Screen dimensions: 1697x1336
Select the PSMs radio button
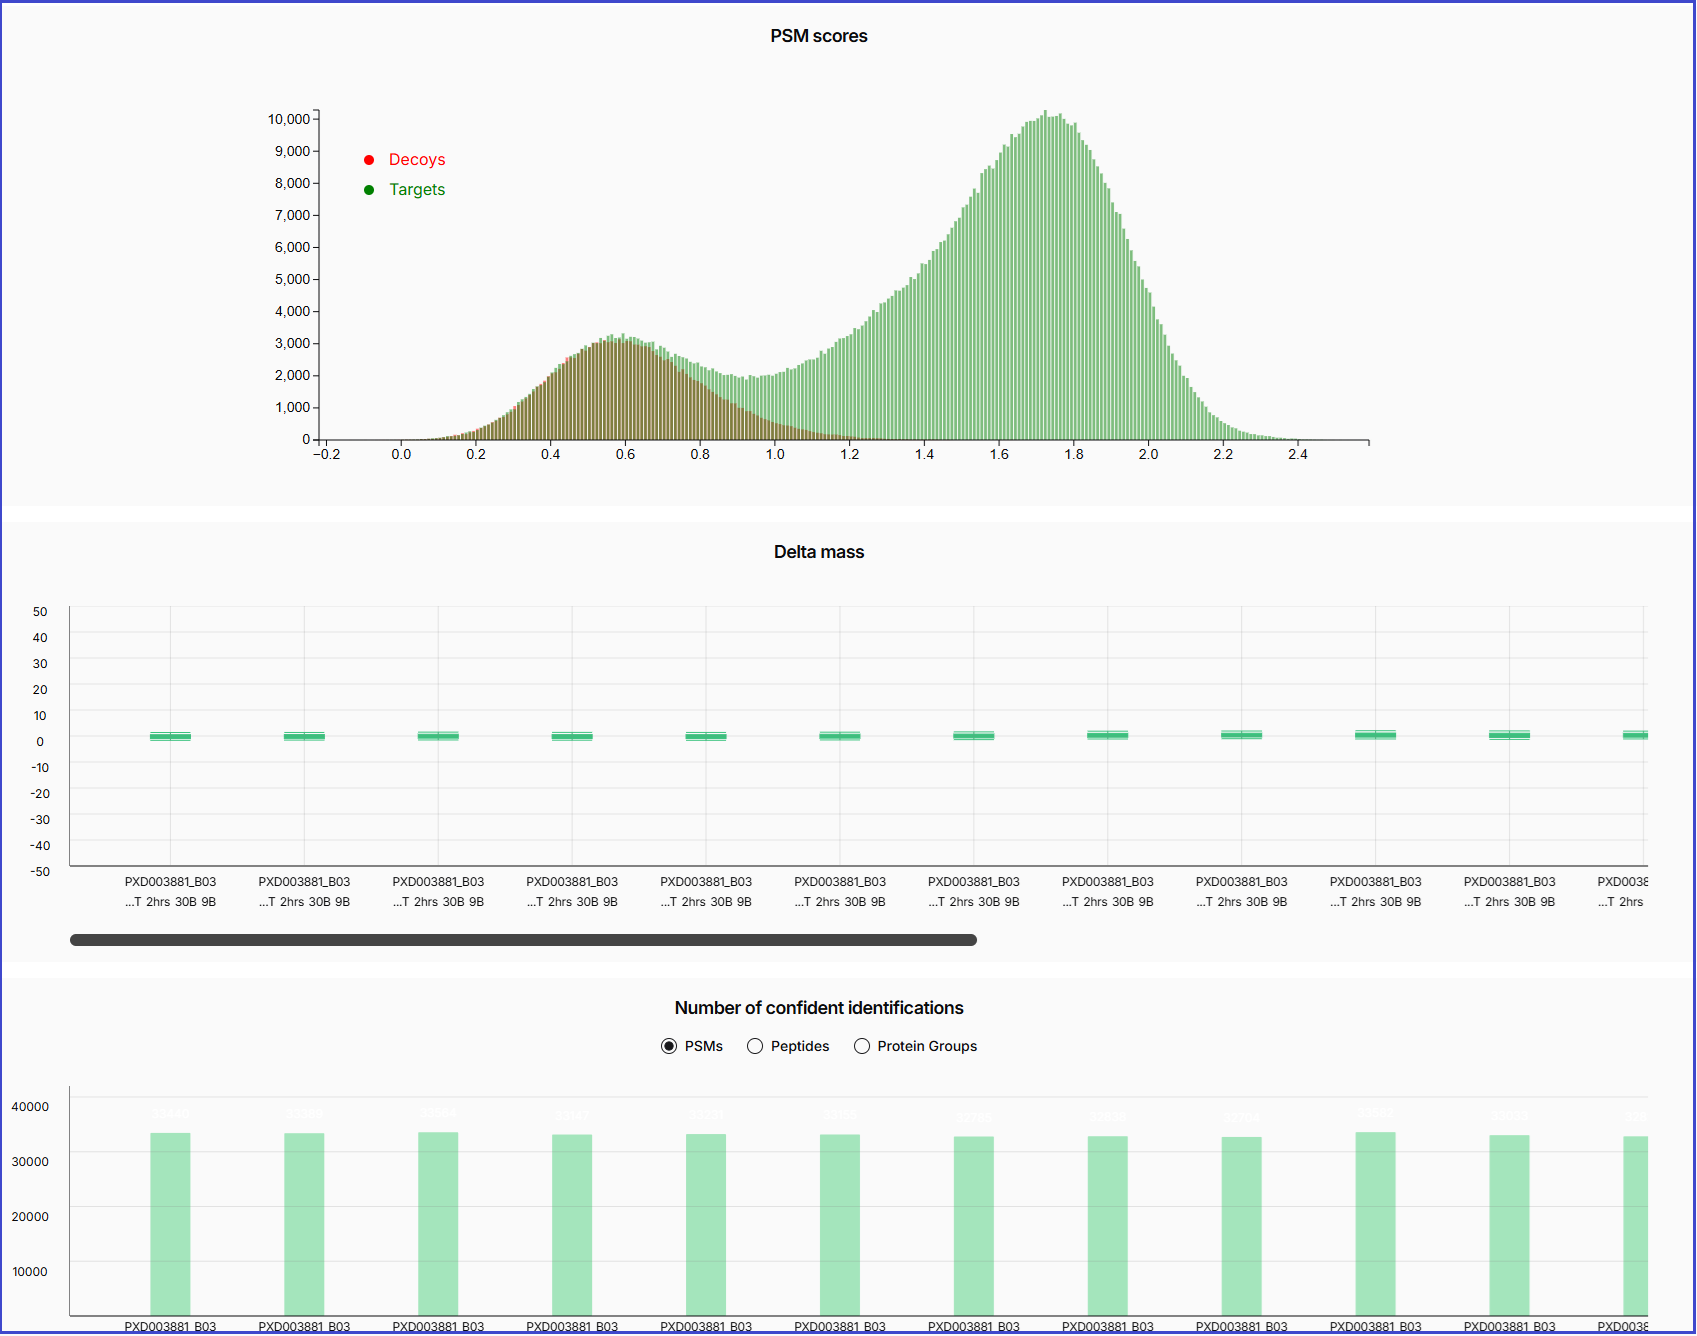(x=669, y=1047)
